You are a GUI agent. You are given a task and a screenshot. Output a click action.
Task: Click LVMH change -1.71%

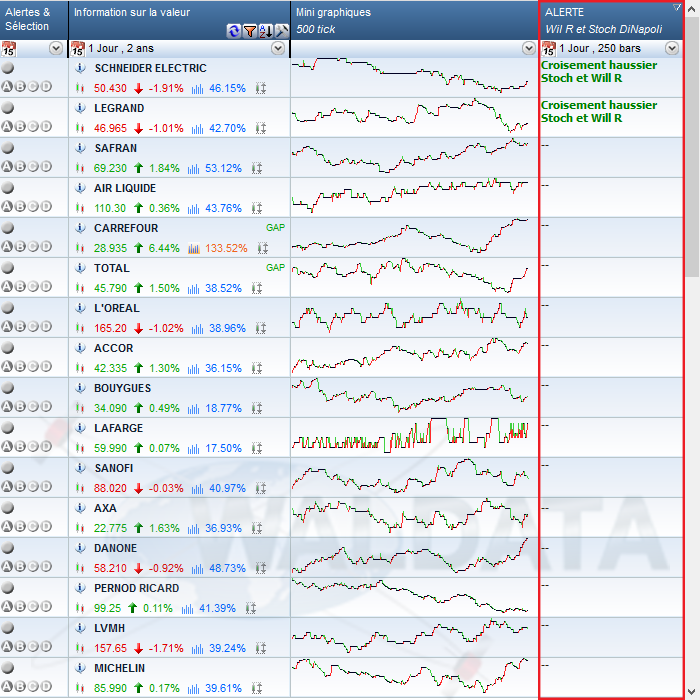point(166,648)
